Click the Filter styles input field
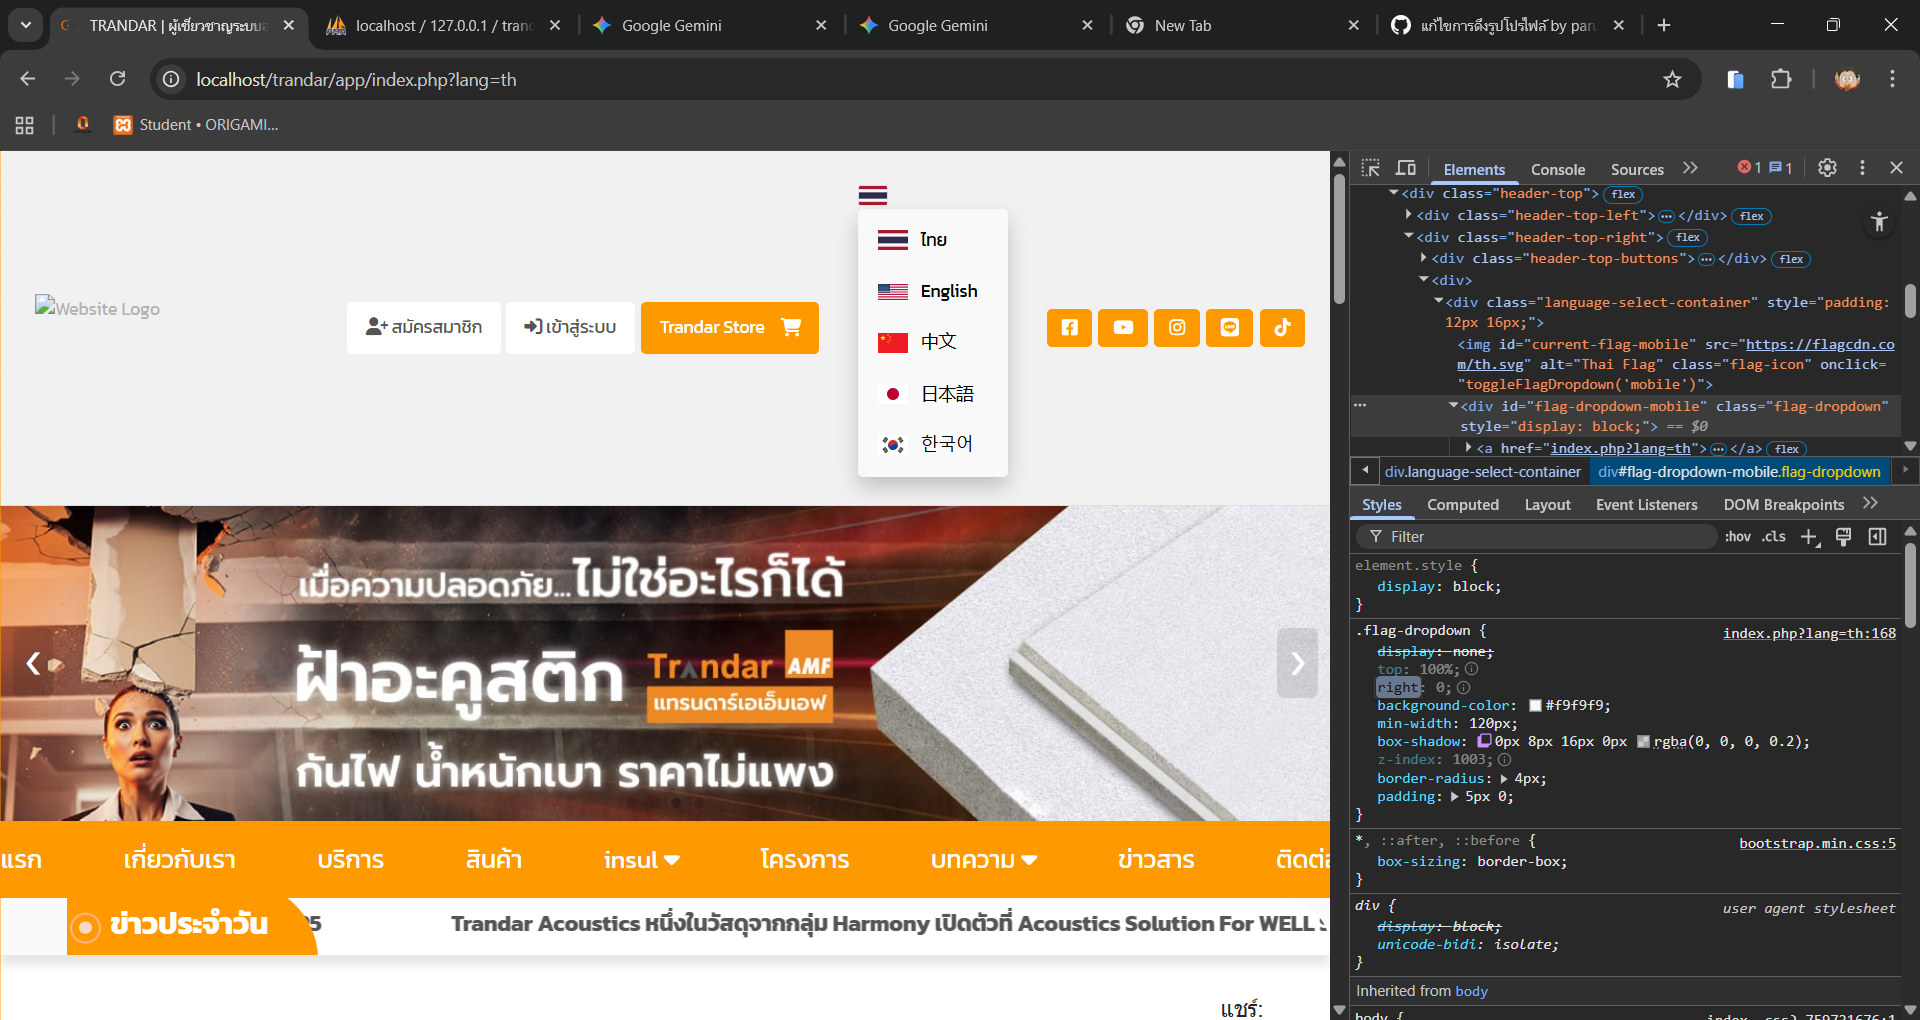The width and height of the screenshot is (1920, 1020). 1540,537
